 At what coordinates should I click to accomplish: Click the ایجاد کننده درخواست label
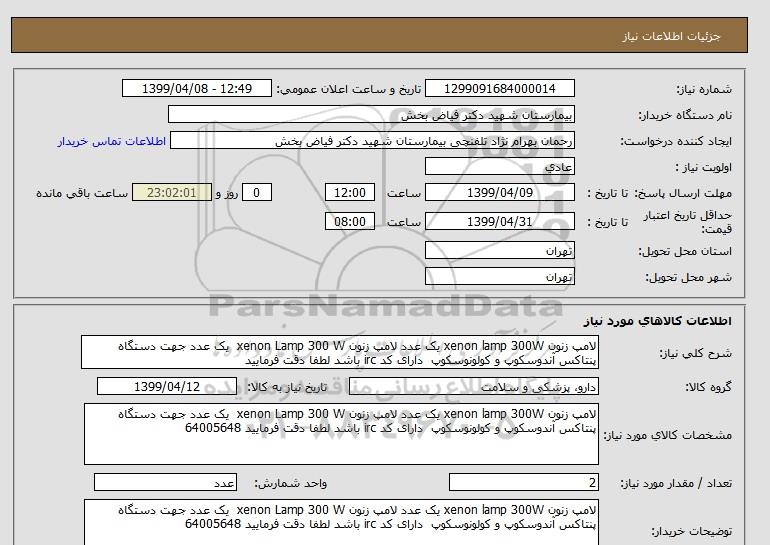tap(676, 141)
